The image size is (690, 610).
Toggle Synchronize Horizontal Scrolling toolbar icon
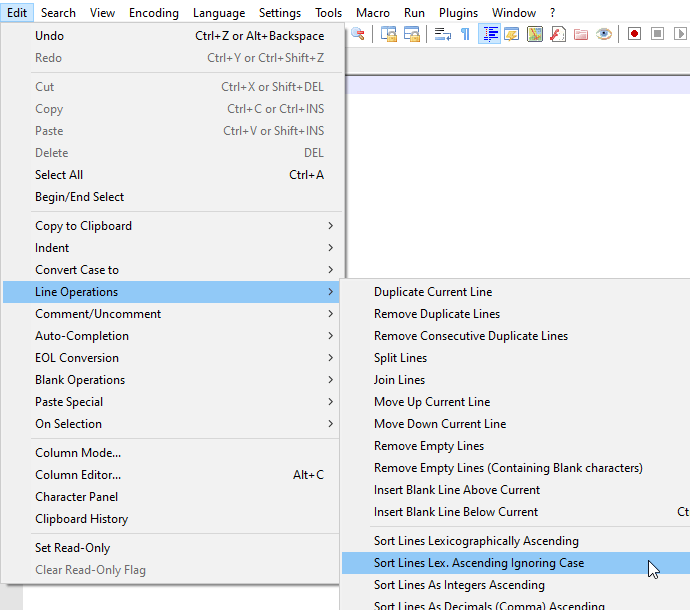(412, 34)
